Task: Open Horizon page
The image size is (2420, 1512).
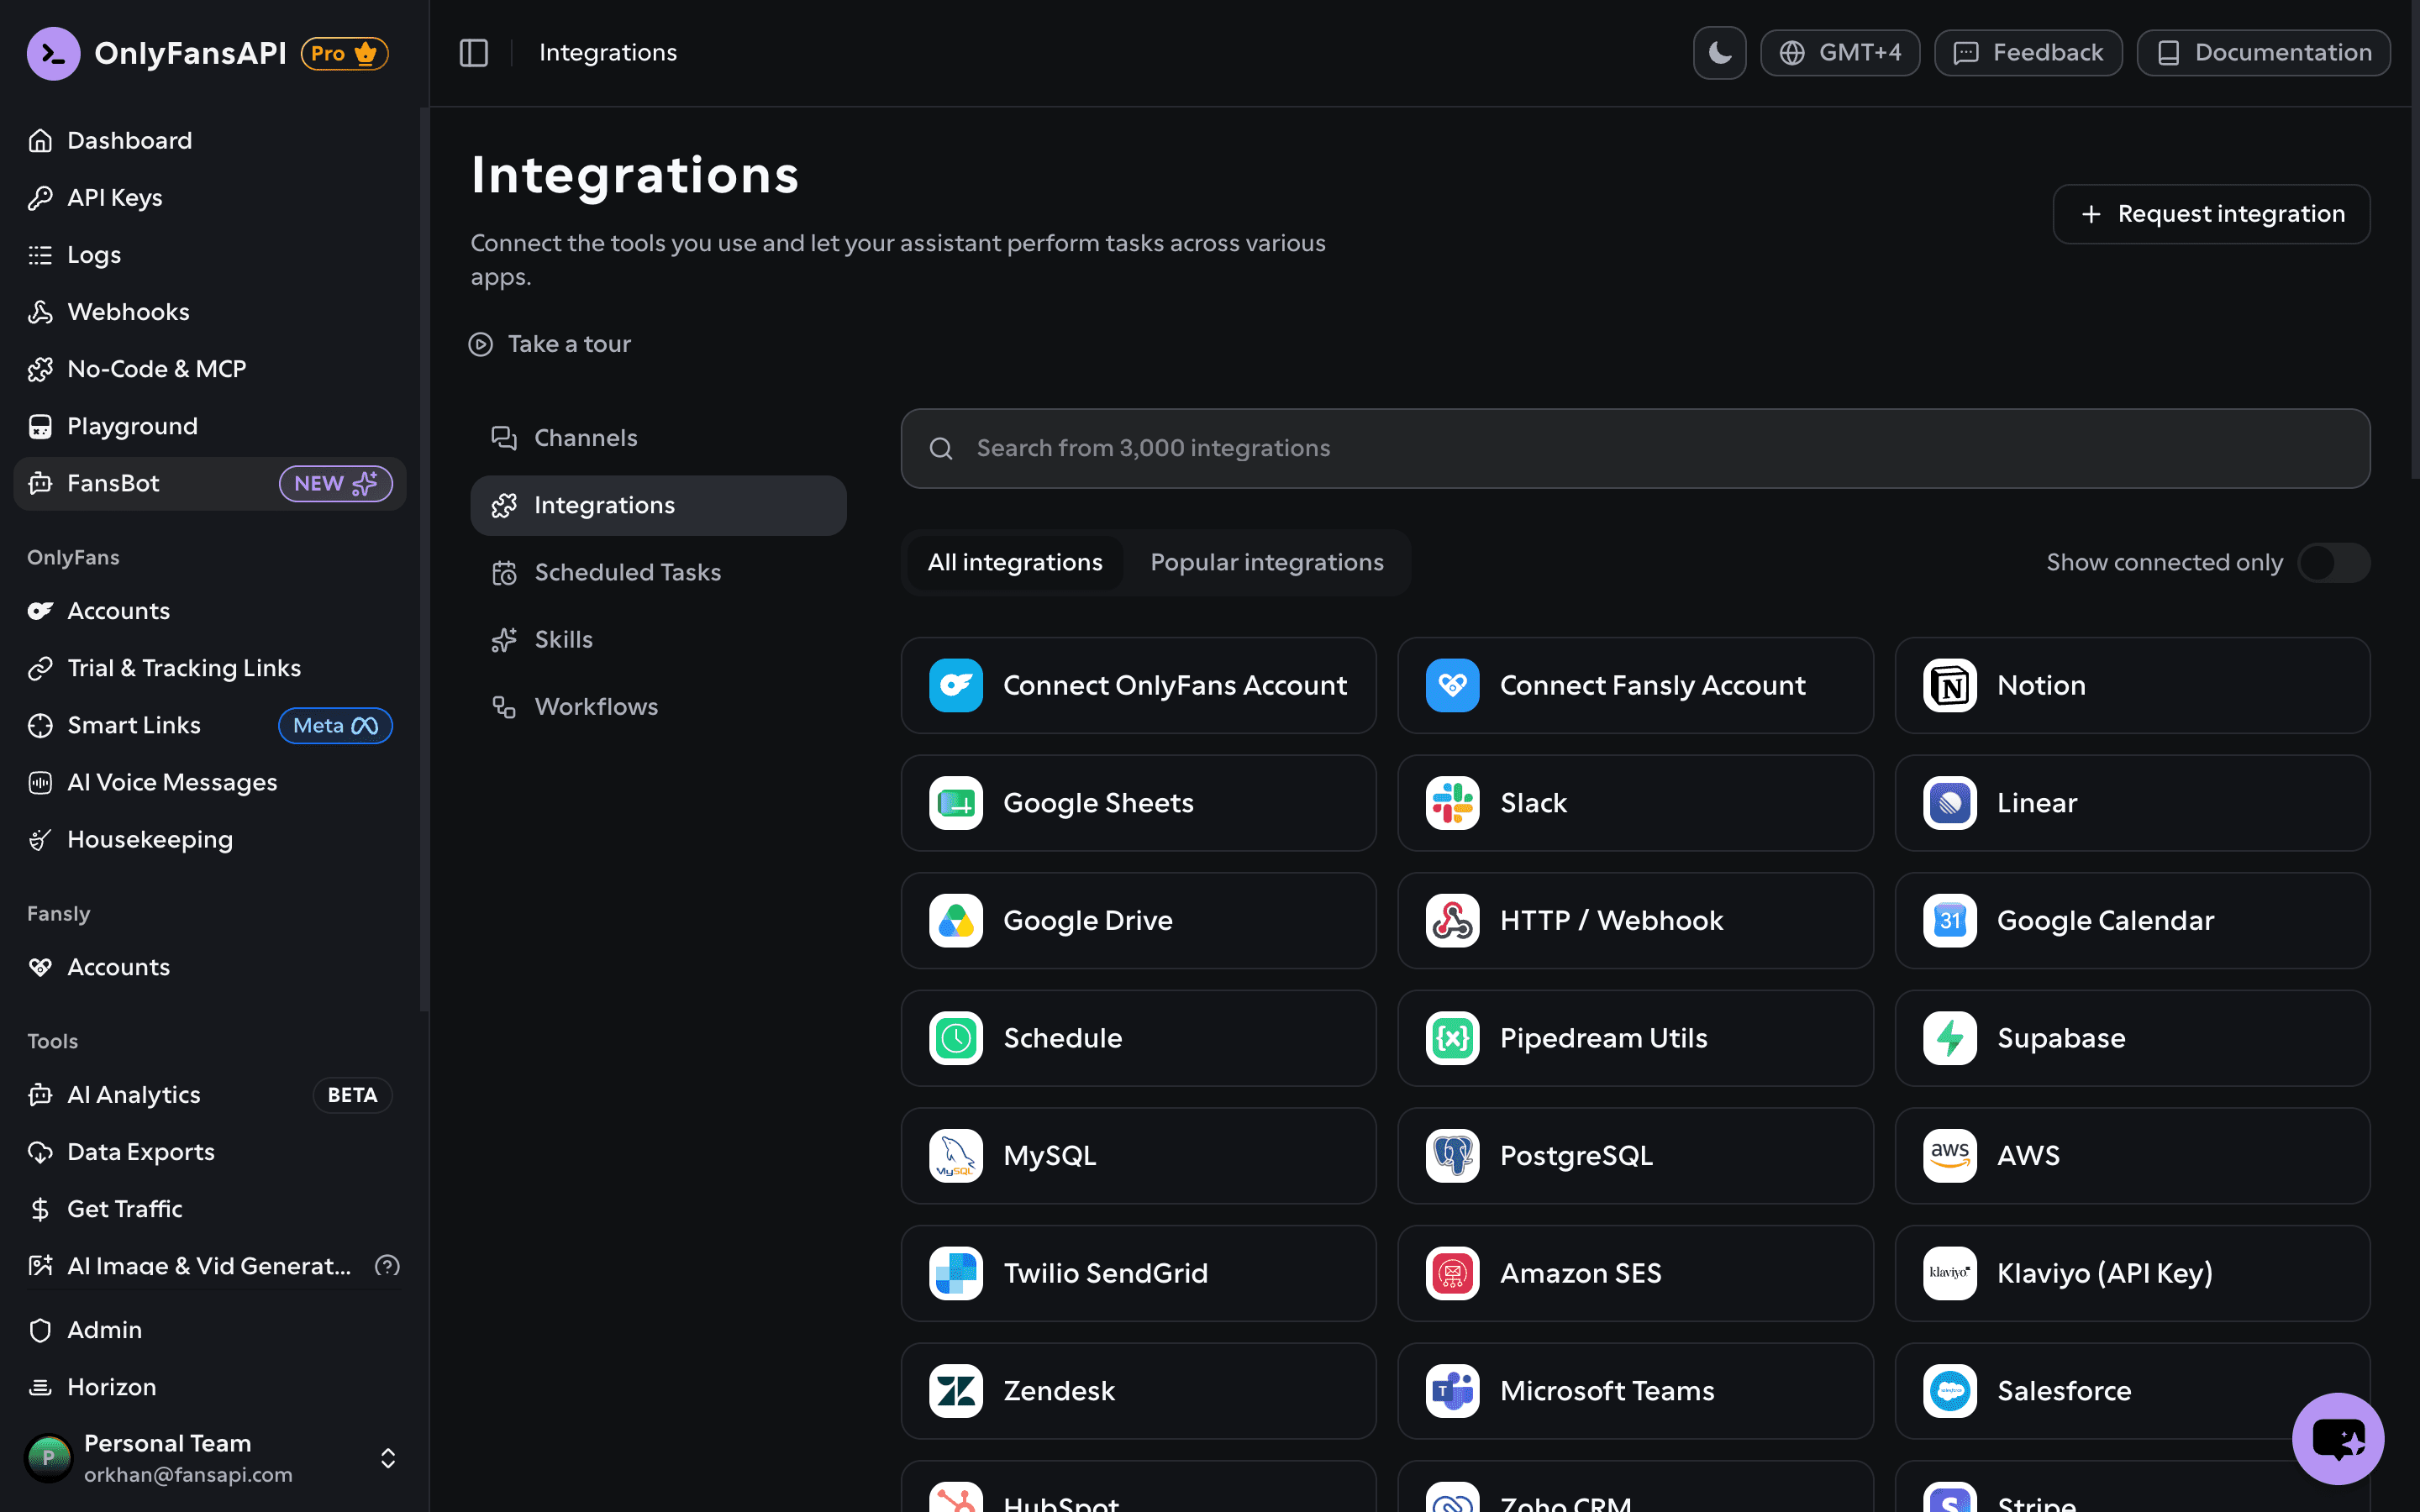Action: coord(210,1387)
